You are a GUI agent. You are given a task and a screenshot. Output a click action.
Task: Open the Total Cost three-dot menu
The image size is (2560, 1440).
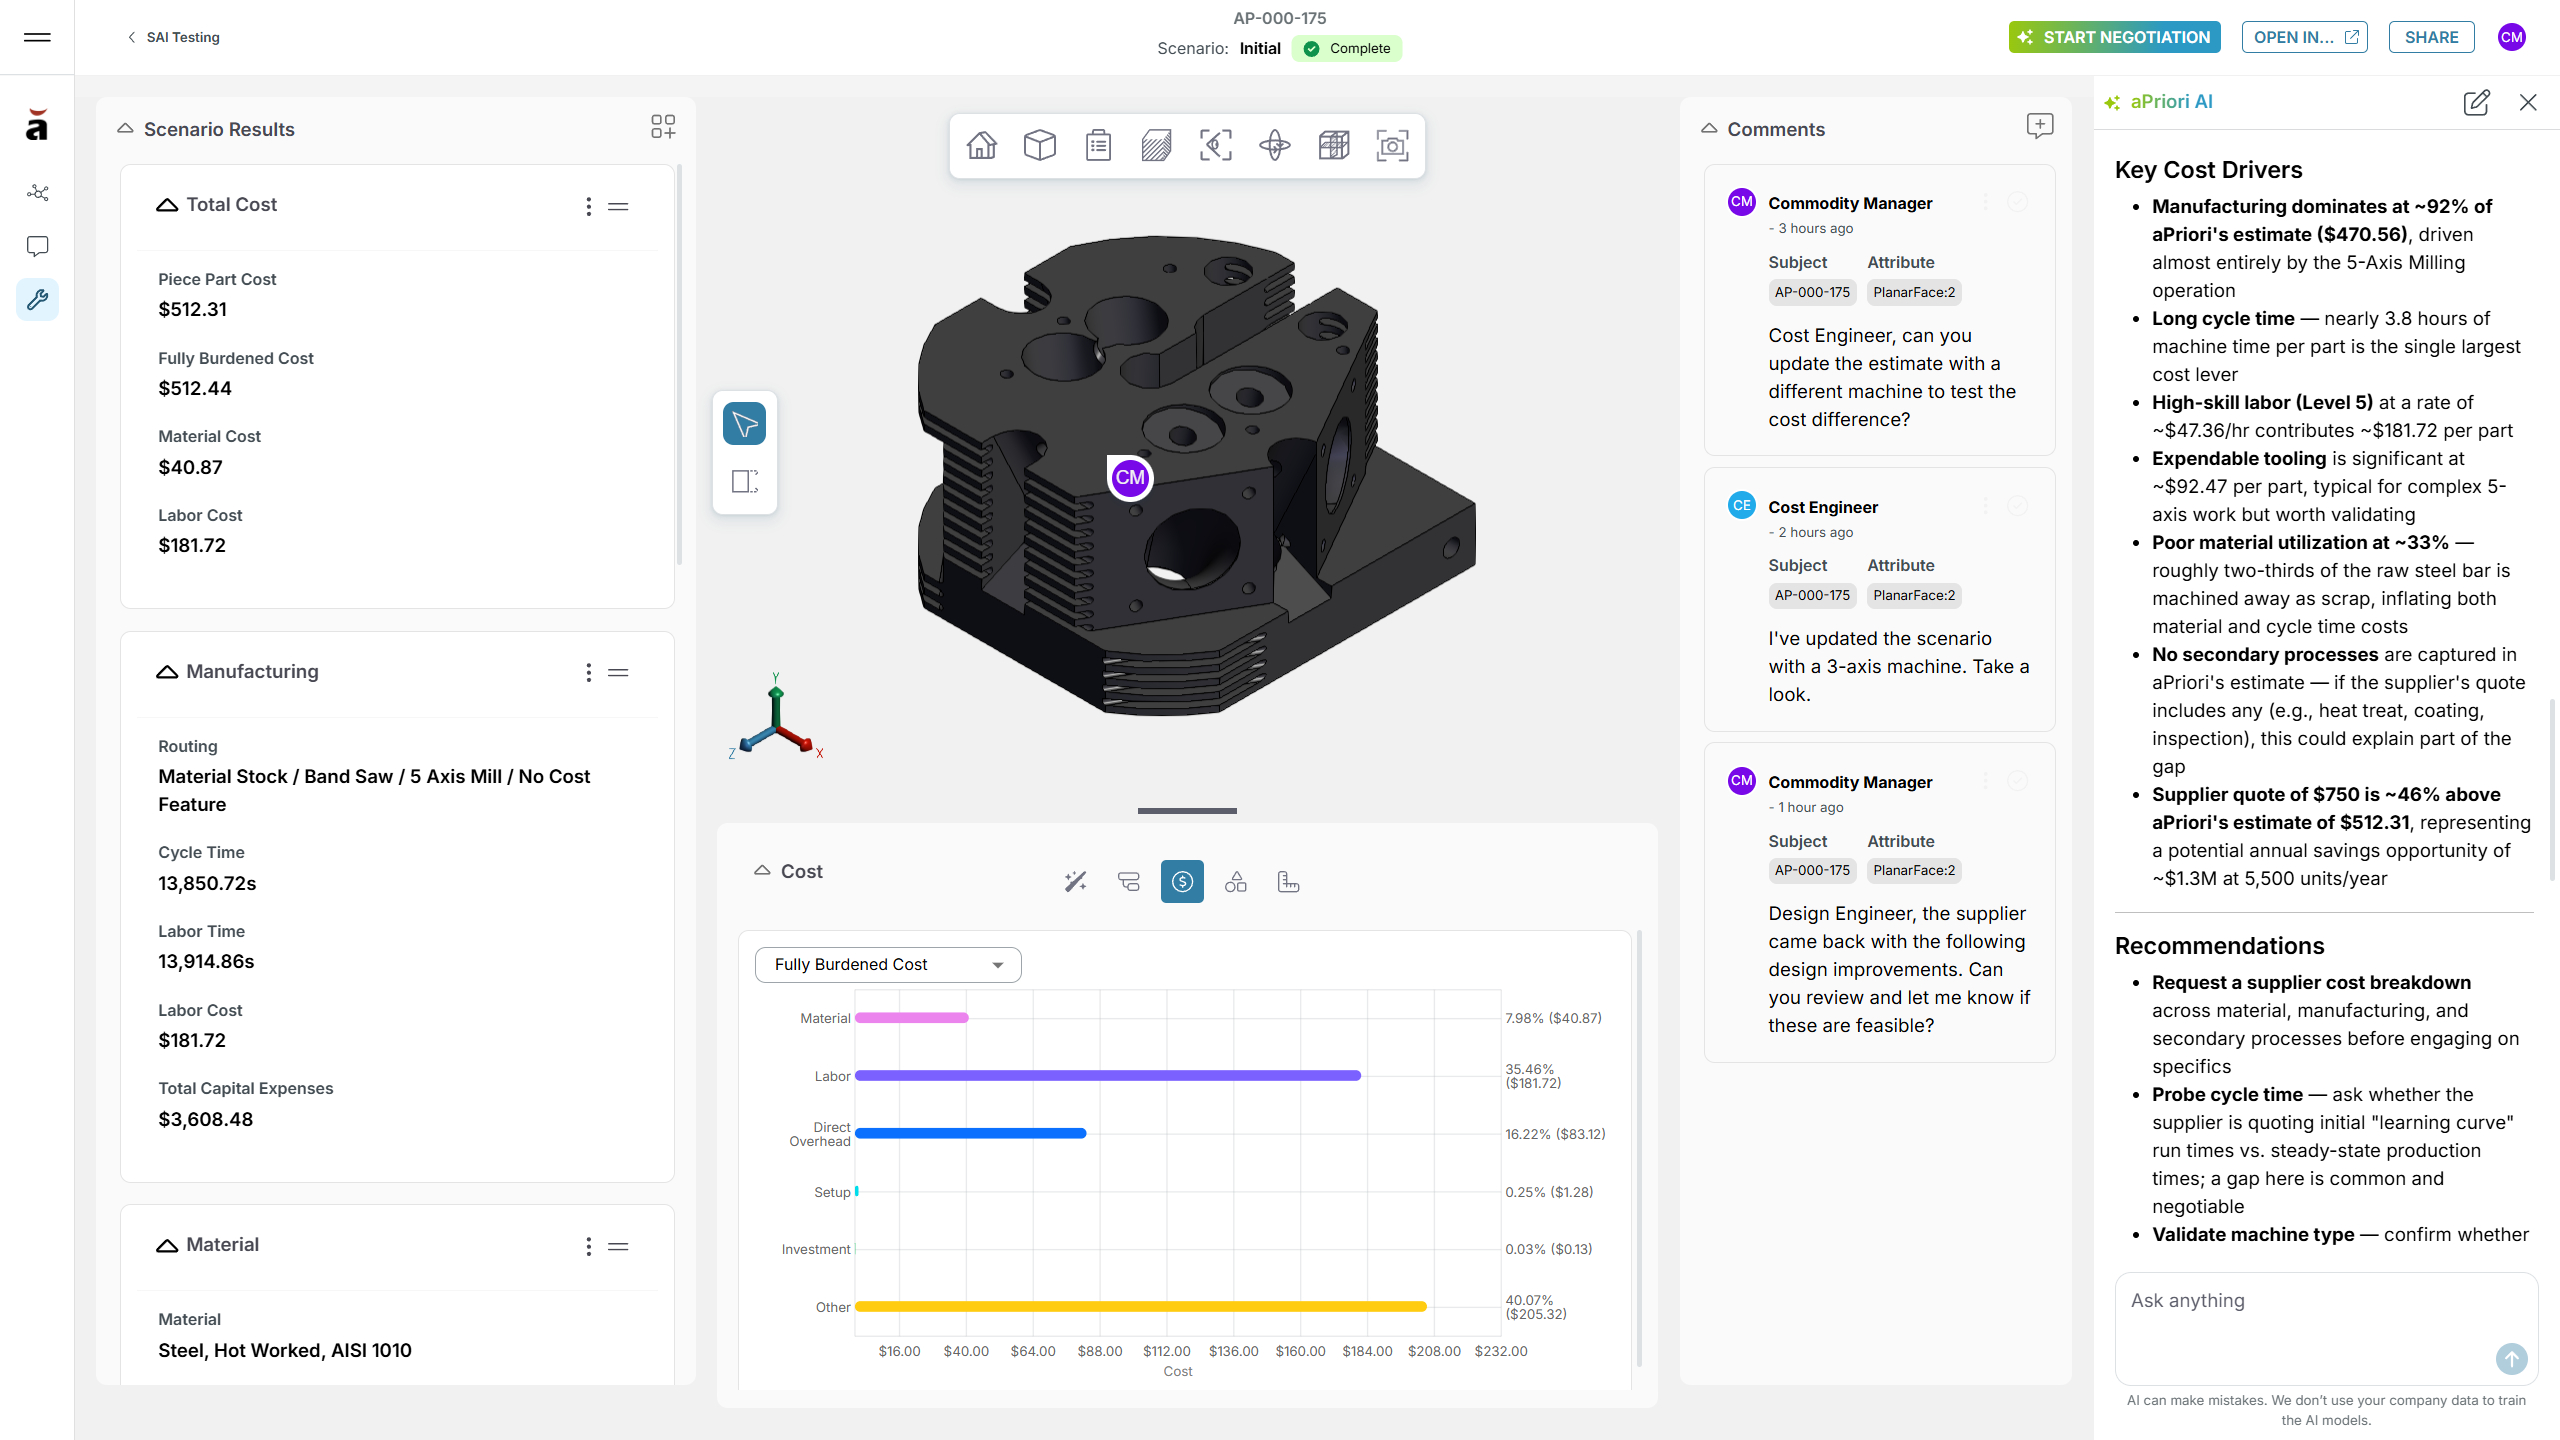click(588, 206)
